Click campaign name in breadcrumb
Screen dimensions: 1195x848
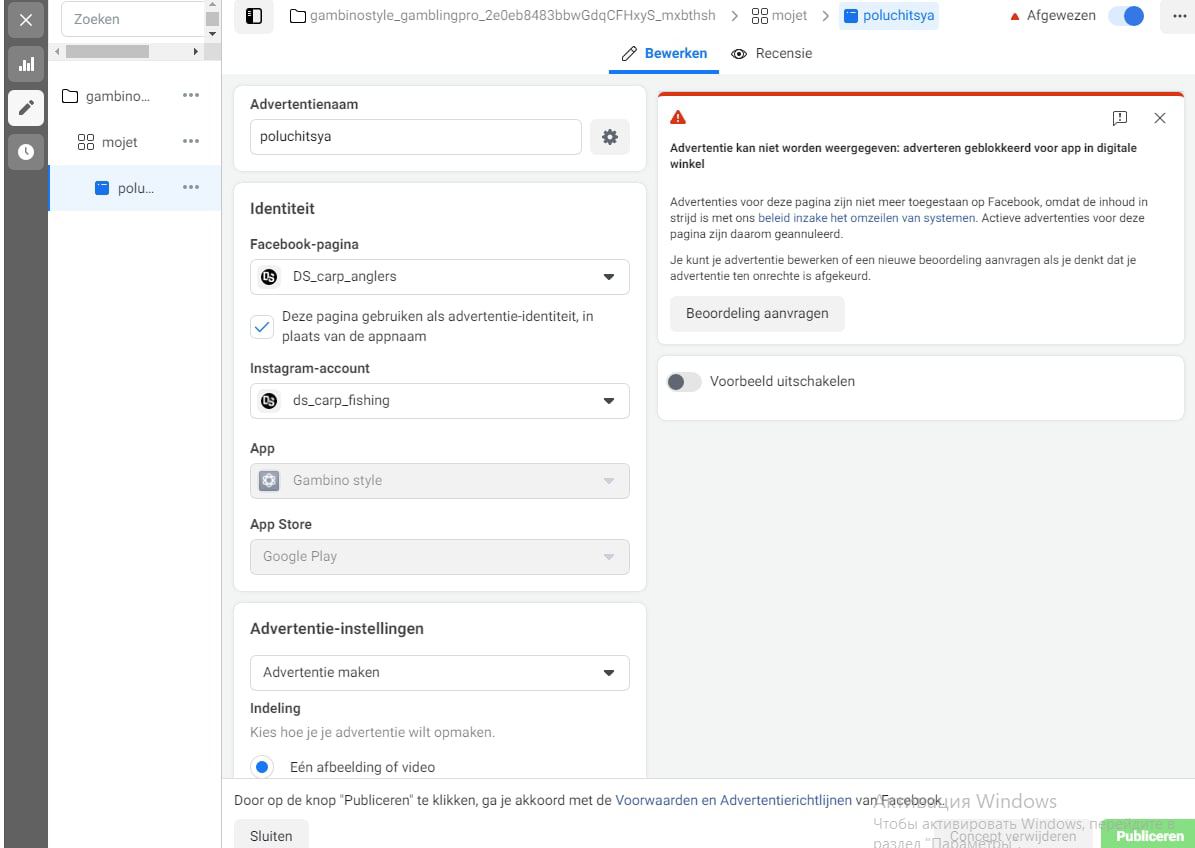coord(512,15)
